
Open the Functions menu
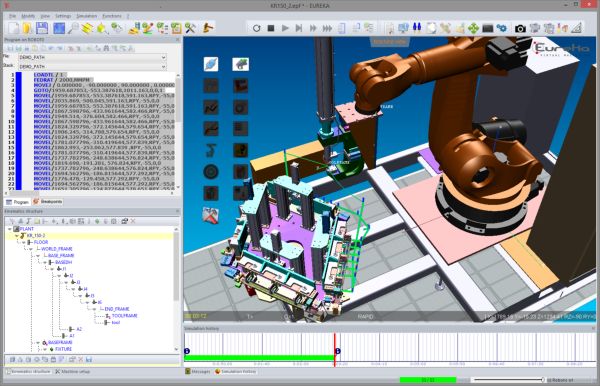(112, 16)
